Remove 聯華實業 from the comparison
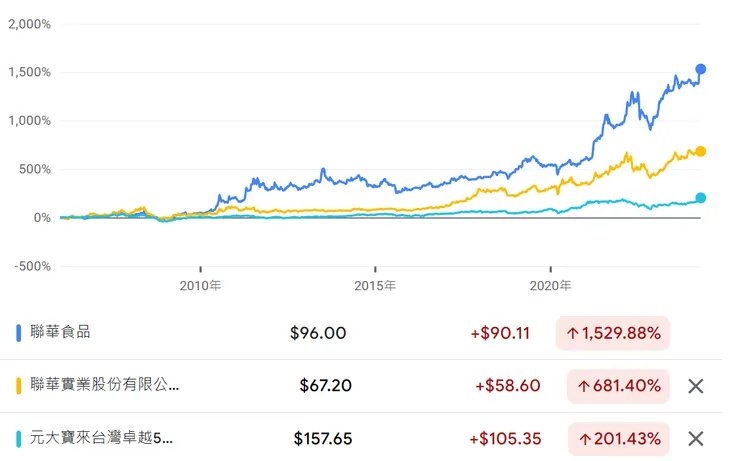 (x=696, y=386)
